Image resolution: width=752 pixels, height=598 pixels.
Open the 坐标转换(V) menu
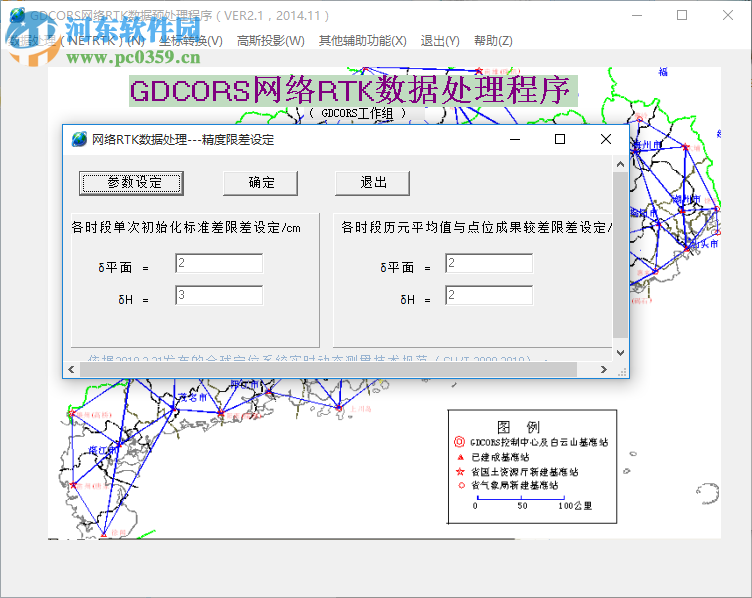click(x=191, y=41)
